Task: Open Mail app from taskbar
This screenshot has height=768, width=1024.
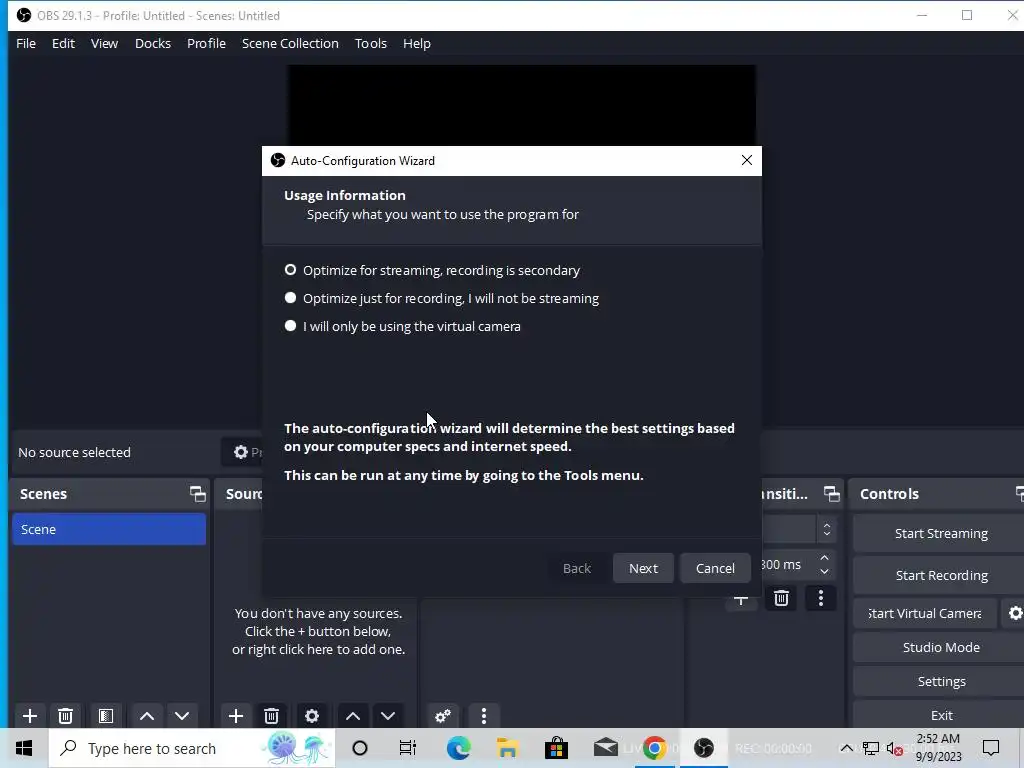Action: (x=605, y=748)
